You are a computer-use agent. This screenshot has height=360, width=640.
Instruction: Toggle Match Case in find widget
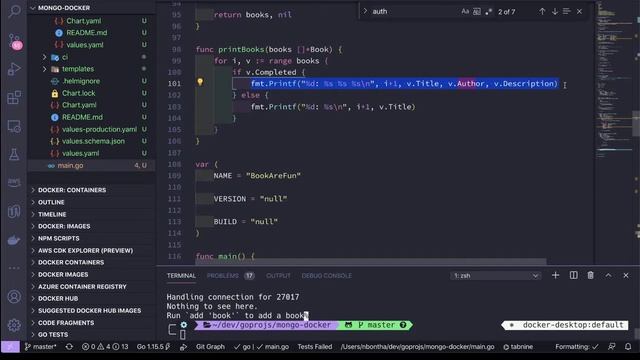click(x=465, y=11)
